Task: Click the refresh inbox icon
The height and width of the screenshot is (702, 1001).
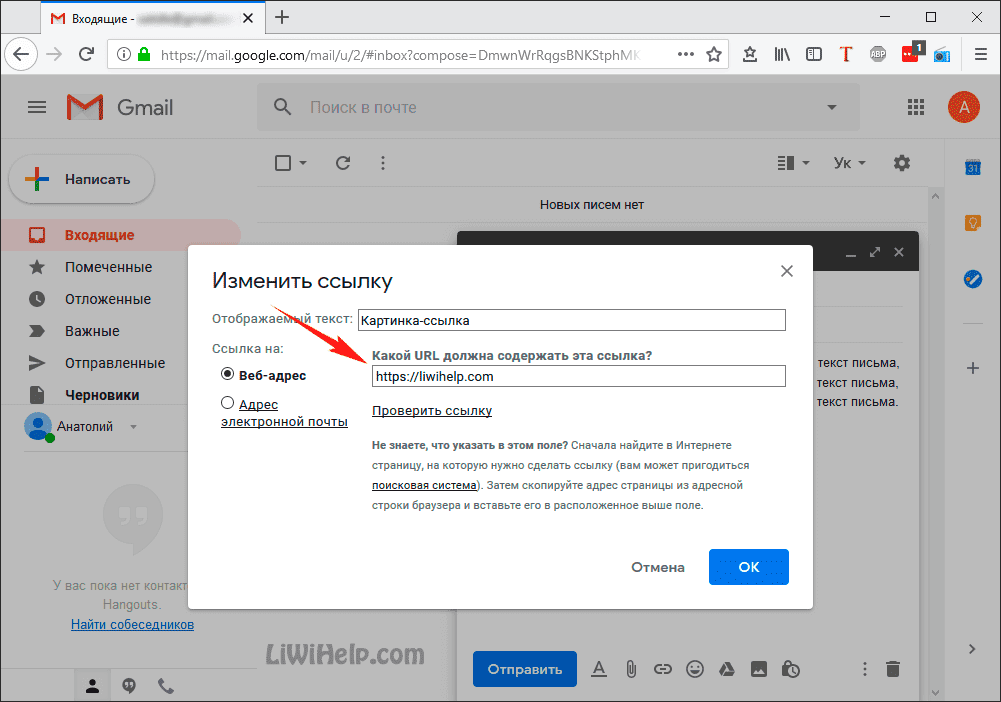Action: click(343, 163)
